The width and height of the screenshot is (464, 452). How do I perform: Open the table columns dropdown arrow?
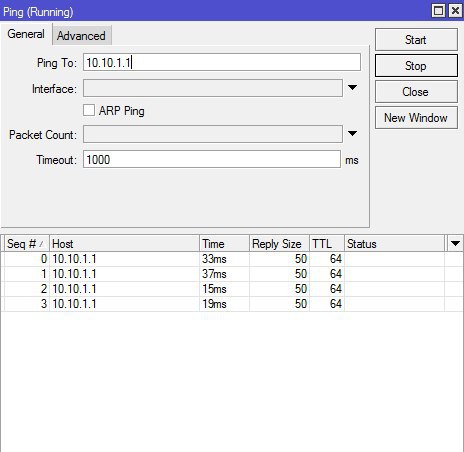(455, 244)
